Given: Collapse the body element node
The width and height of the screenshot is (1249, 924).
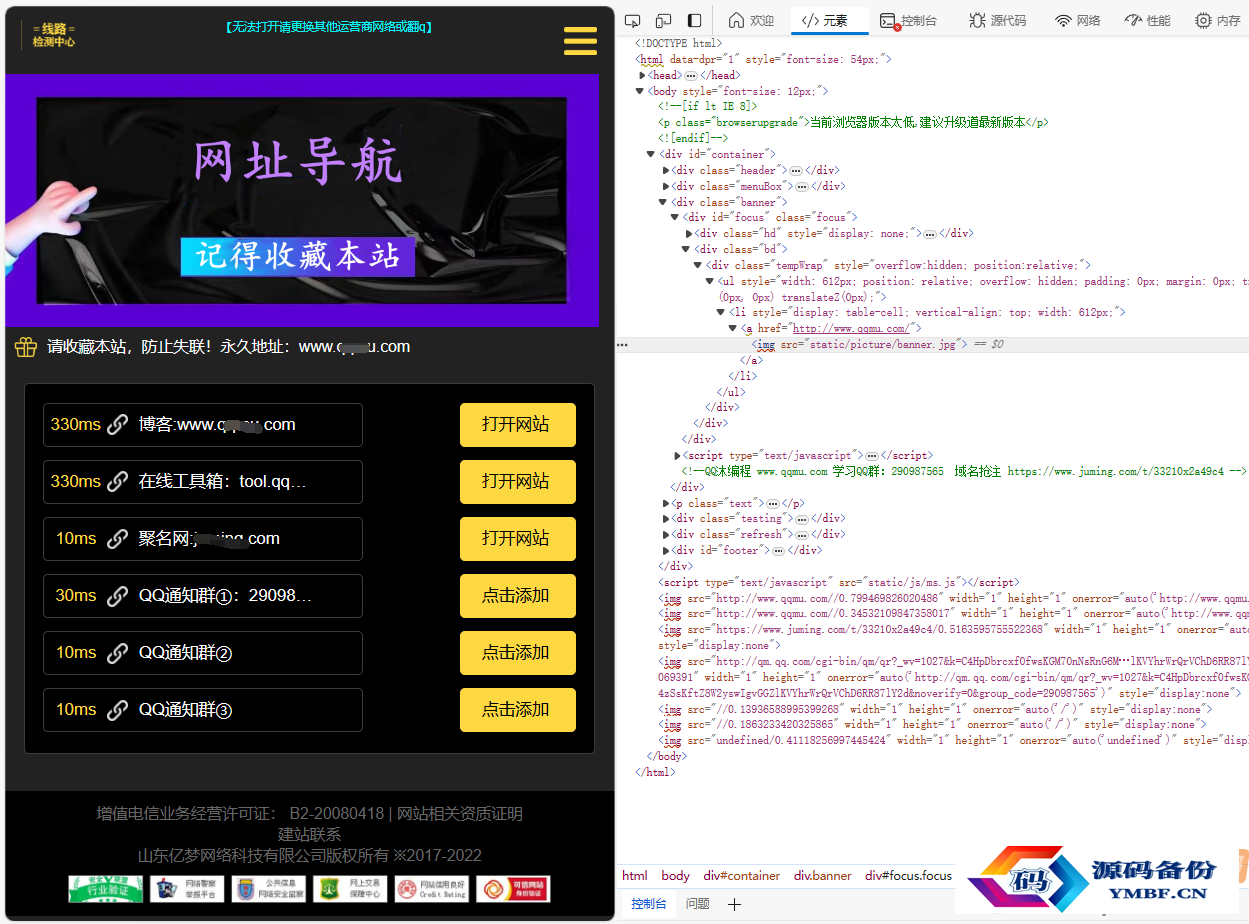Looking at the screenshot, I should coord(641,91).
